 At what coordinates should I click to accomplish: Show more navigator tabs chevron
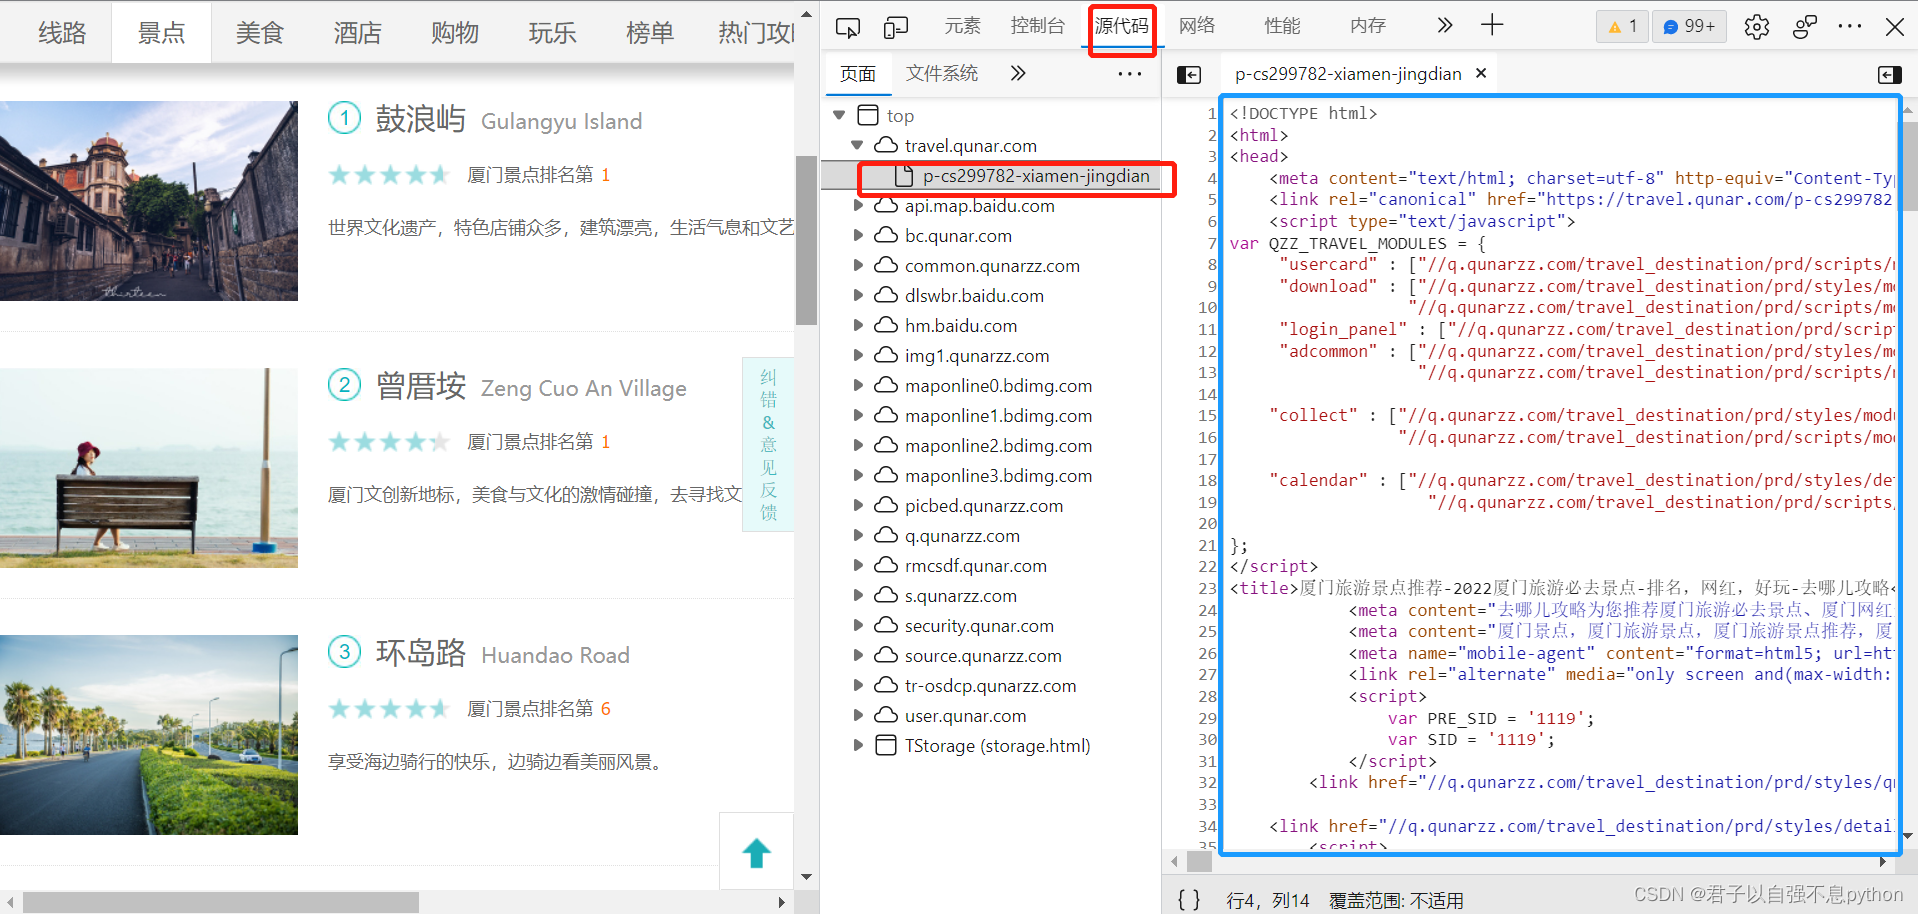click(1018, 73)
